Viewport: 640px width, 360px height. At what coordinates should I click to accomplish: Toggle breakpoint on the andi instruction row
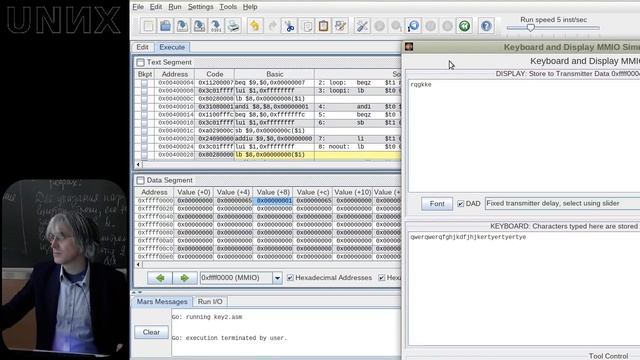[144, 107]
